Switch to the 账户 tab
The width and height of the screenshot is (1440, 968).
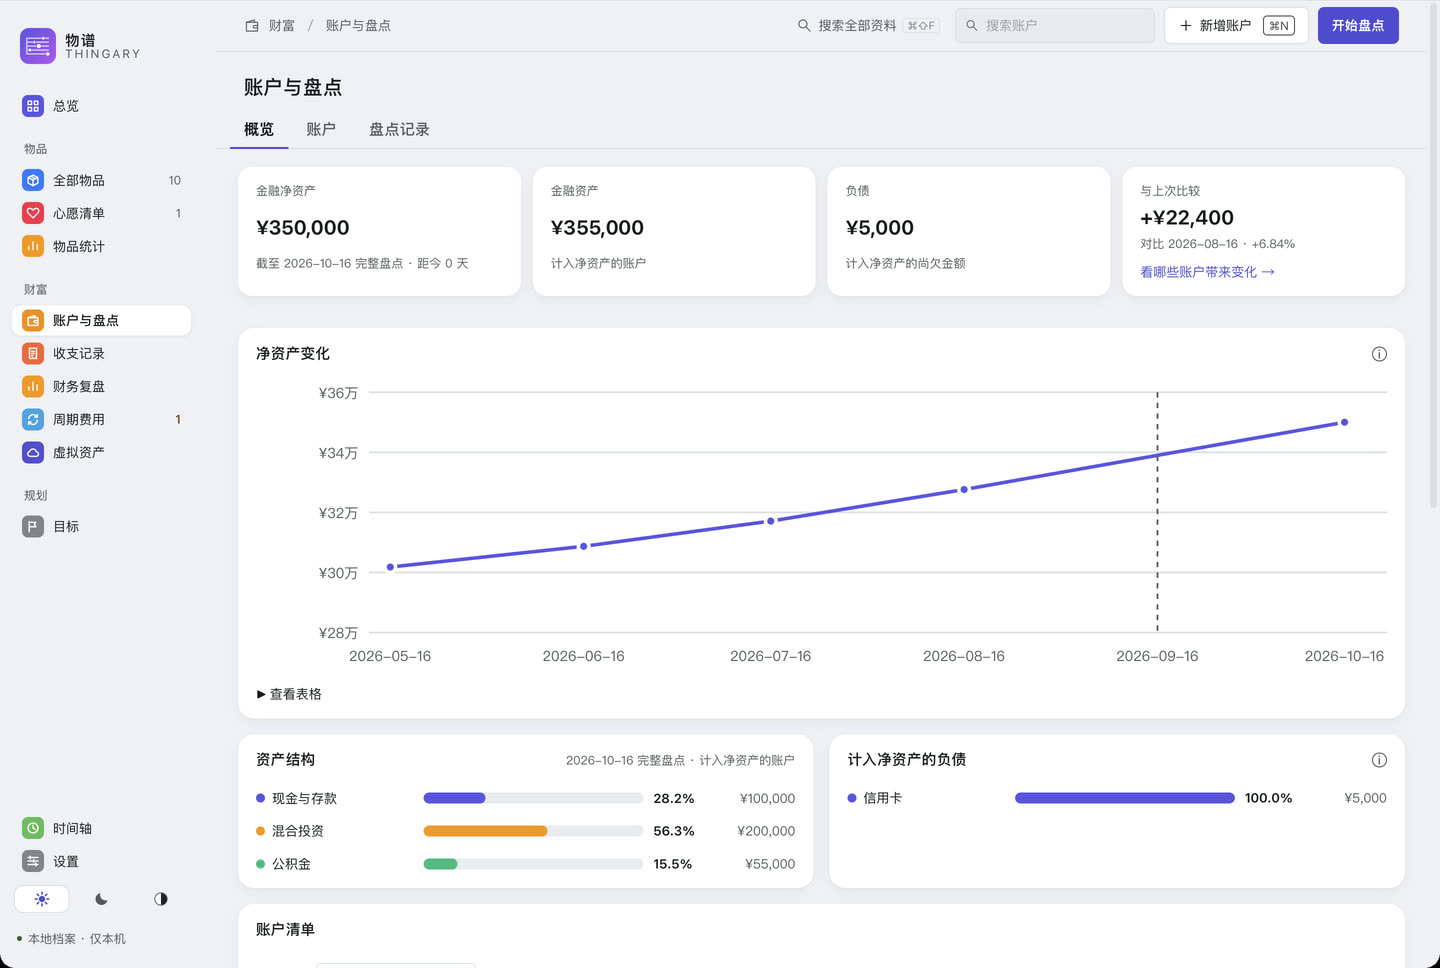coord(321,130)
